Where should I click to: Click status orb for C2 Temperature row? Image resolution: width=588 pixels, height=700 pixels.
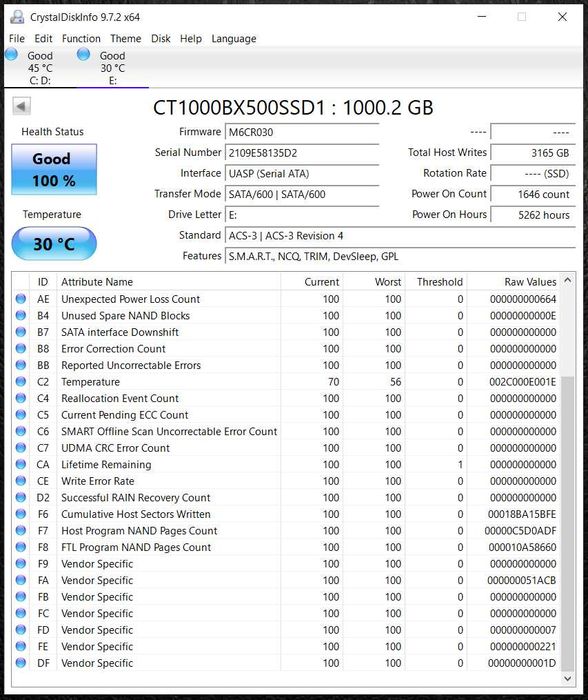tap(21, 381)
